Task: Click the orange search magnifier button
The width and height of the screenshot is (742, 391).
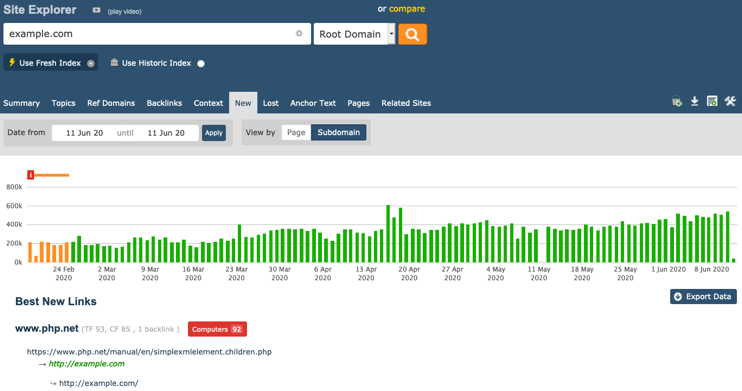Action: [x=412, y=34]
